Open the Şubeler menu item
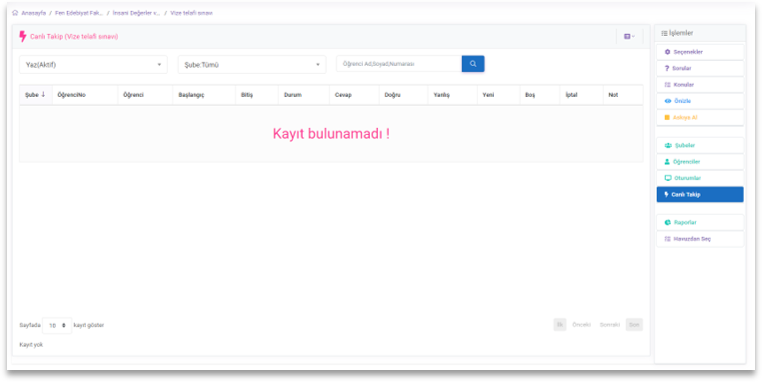The width and height of the screenshot is (762, 382). 700,145
